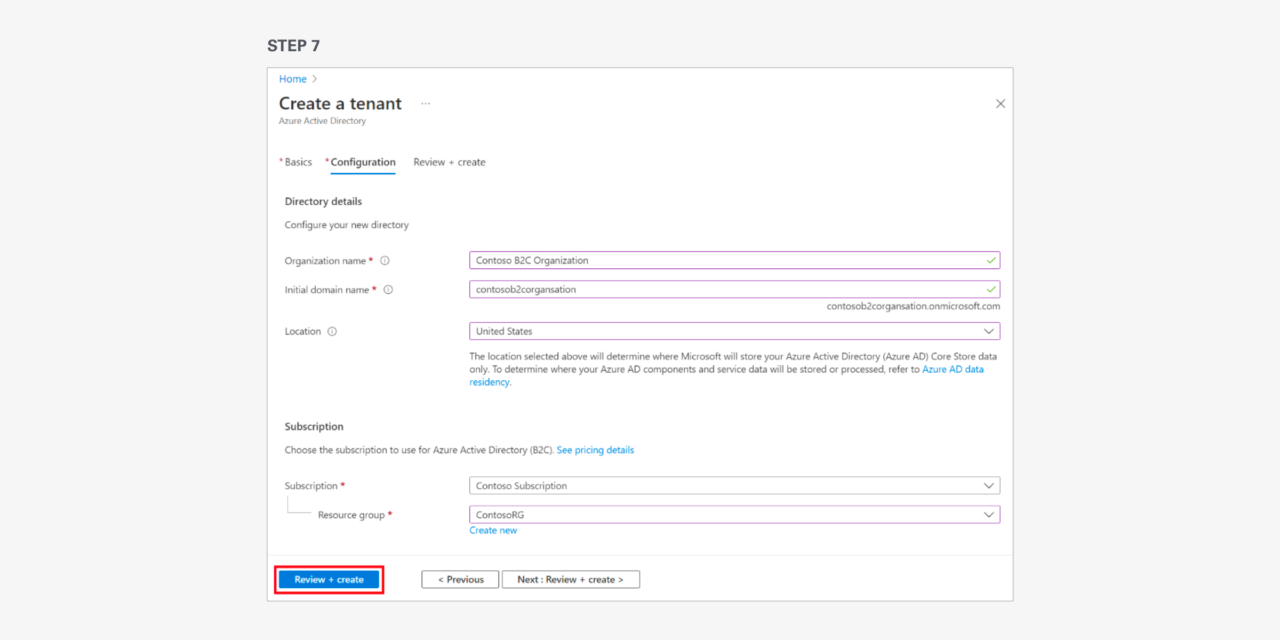Open the Location dropdown
Image resolution: width=1280 pixels, height=640 pixels.
[735, 331]
